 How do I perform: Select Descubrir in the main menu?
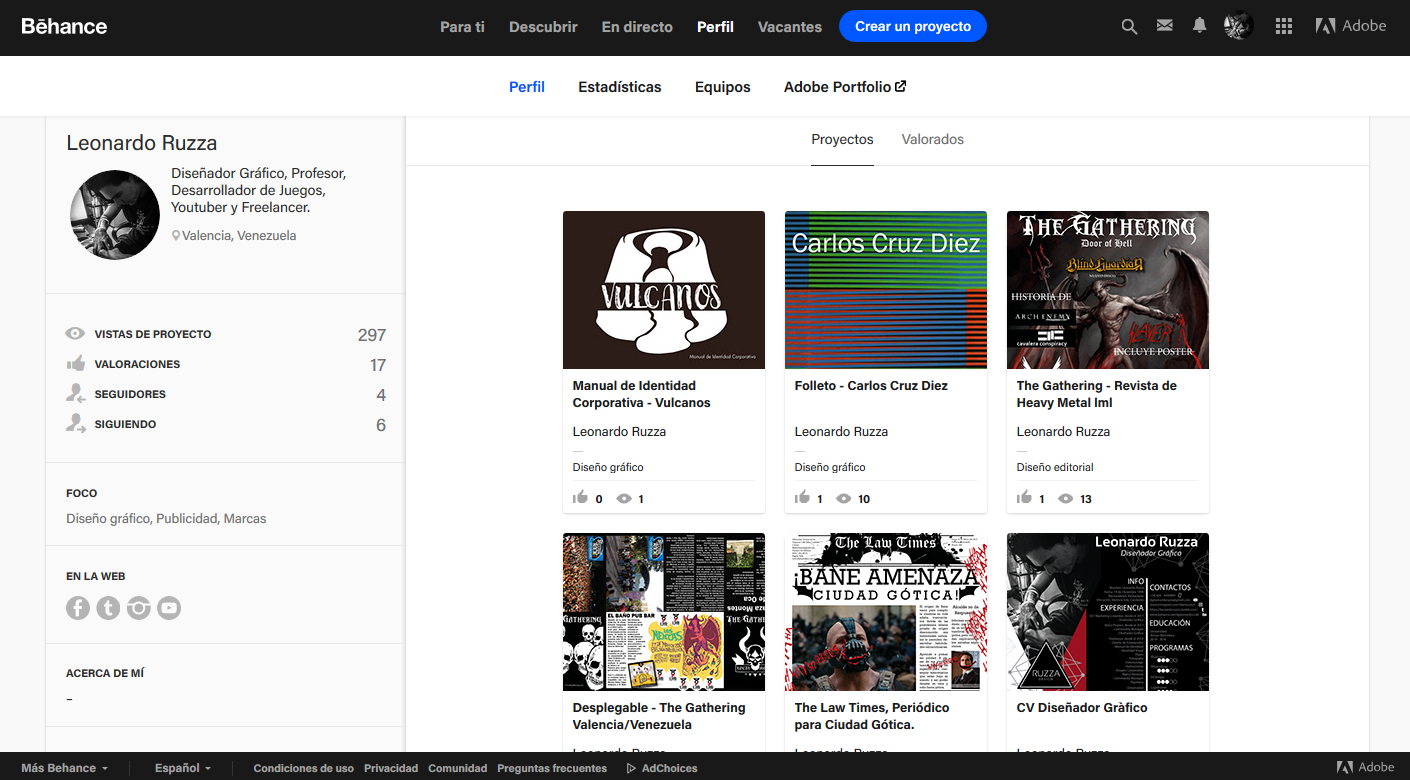tap(542, 27)
